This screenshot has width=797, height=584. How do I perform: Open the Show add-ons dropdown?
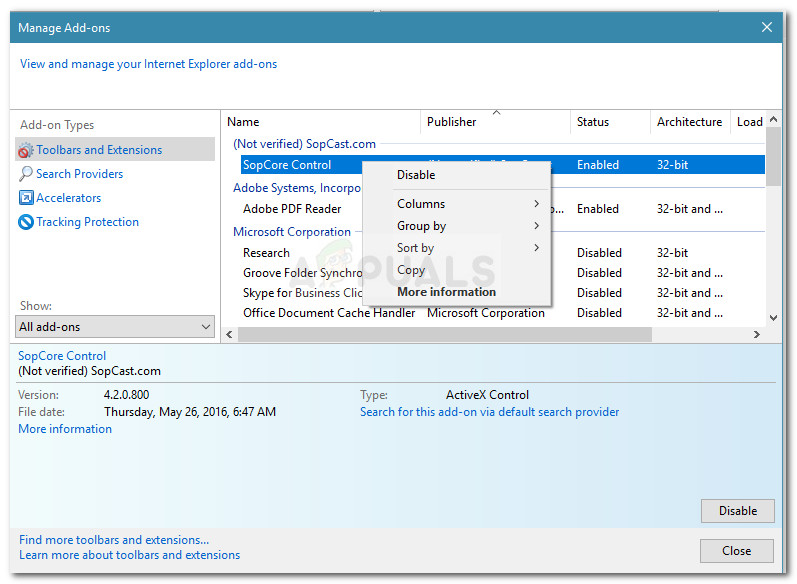[116, 327]
